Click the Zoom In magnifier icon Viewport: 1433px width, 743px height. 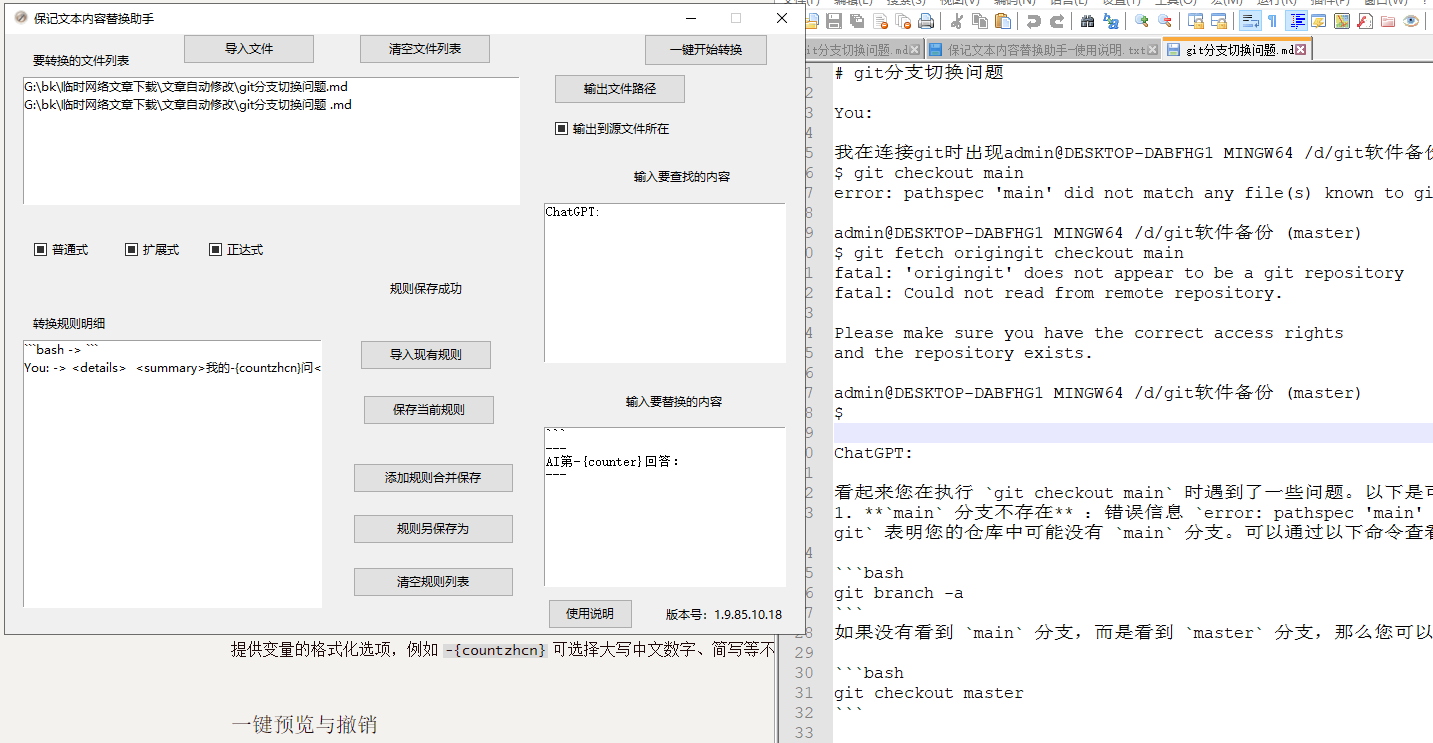pos(1141,21)
